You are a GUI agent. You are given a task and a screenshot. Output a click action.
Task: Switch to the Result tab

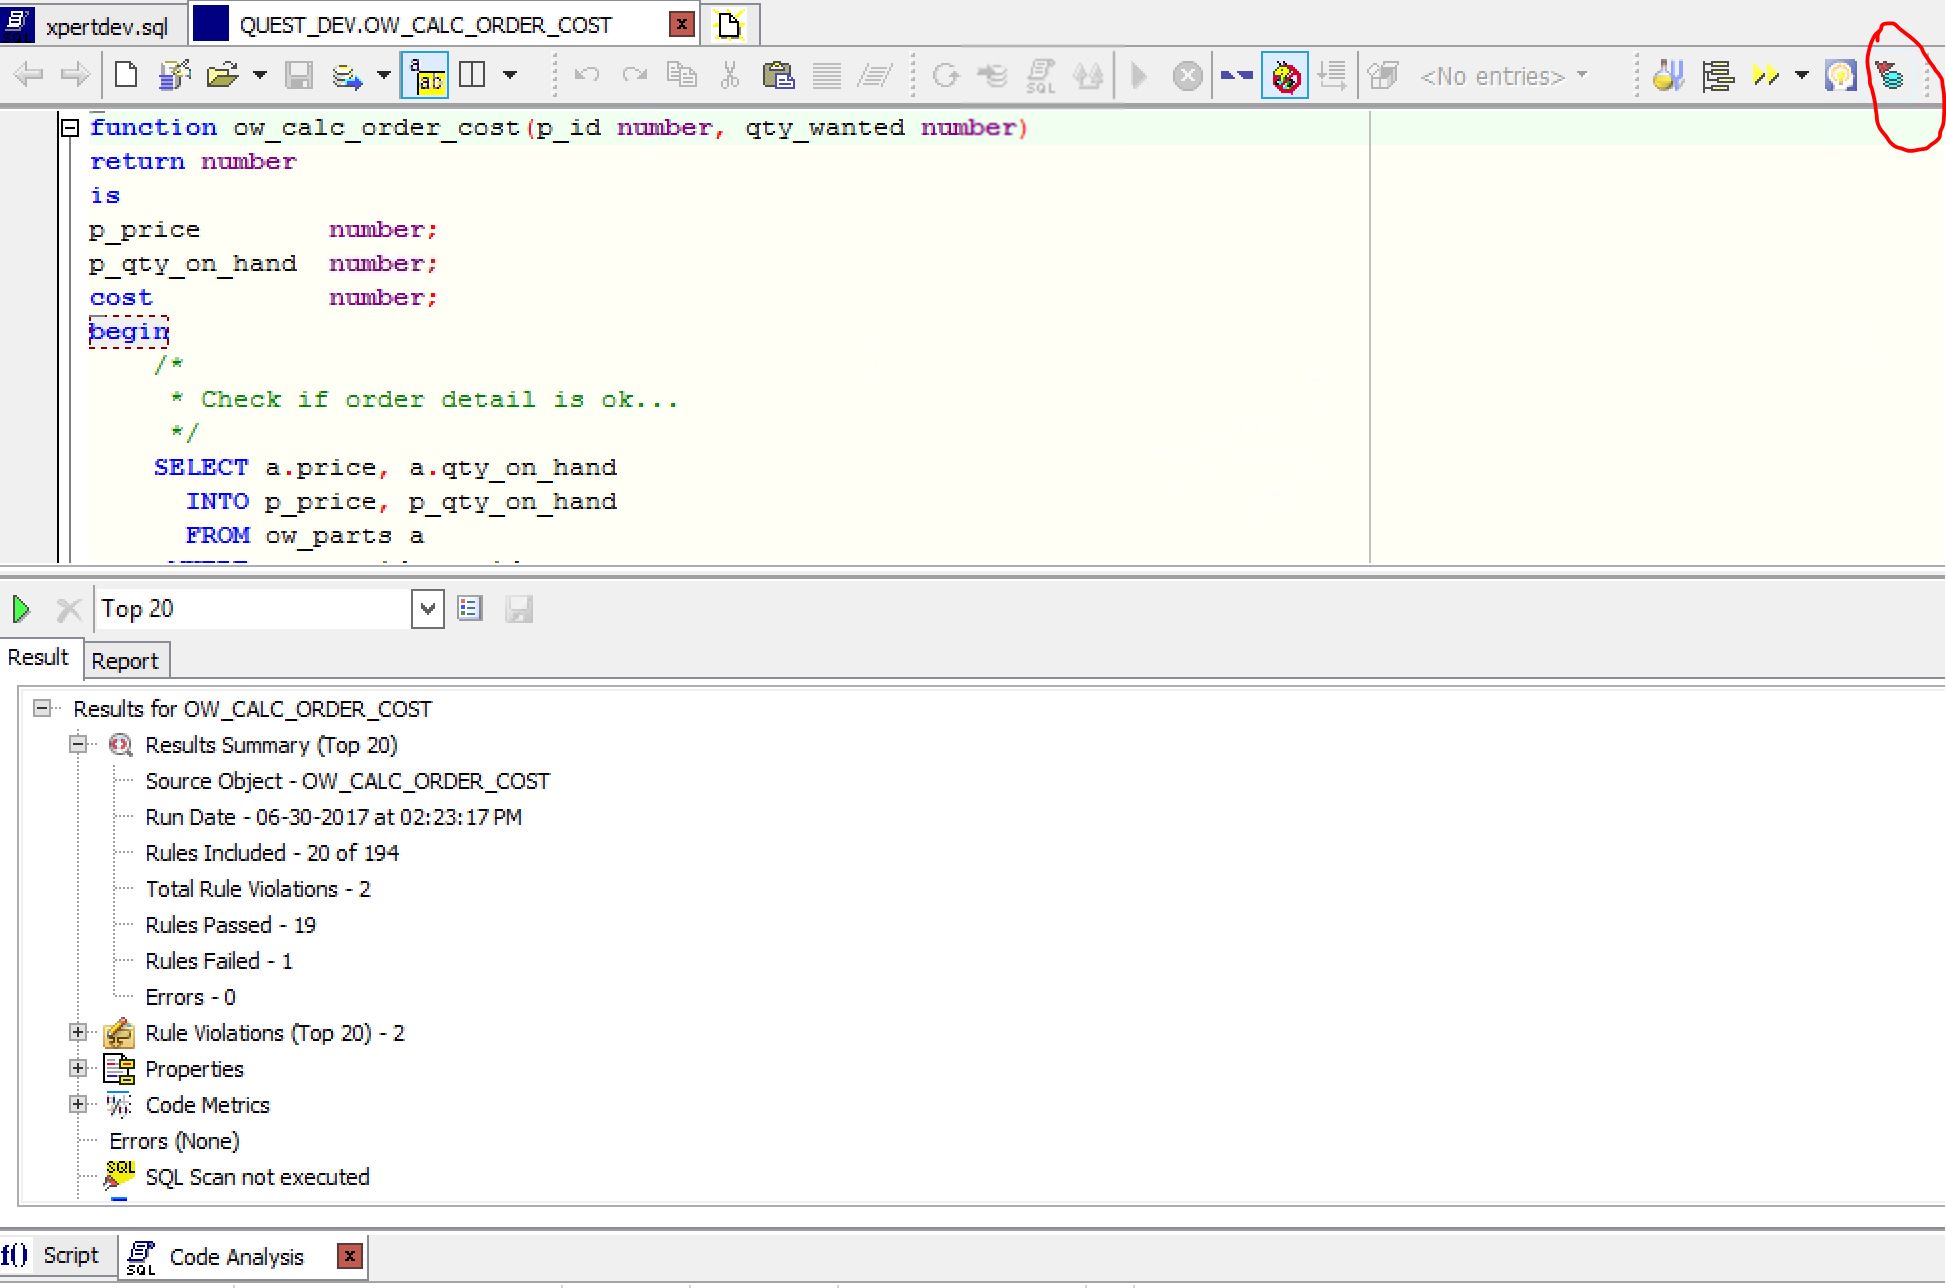click(x=39, y=658)
